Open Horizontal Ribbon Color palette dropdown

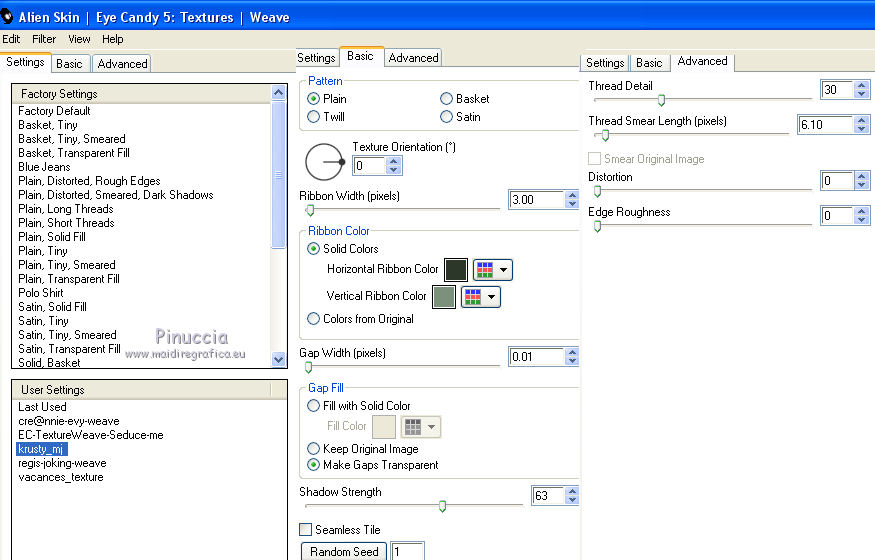(x=493, y=270)
